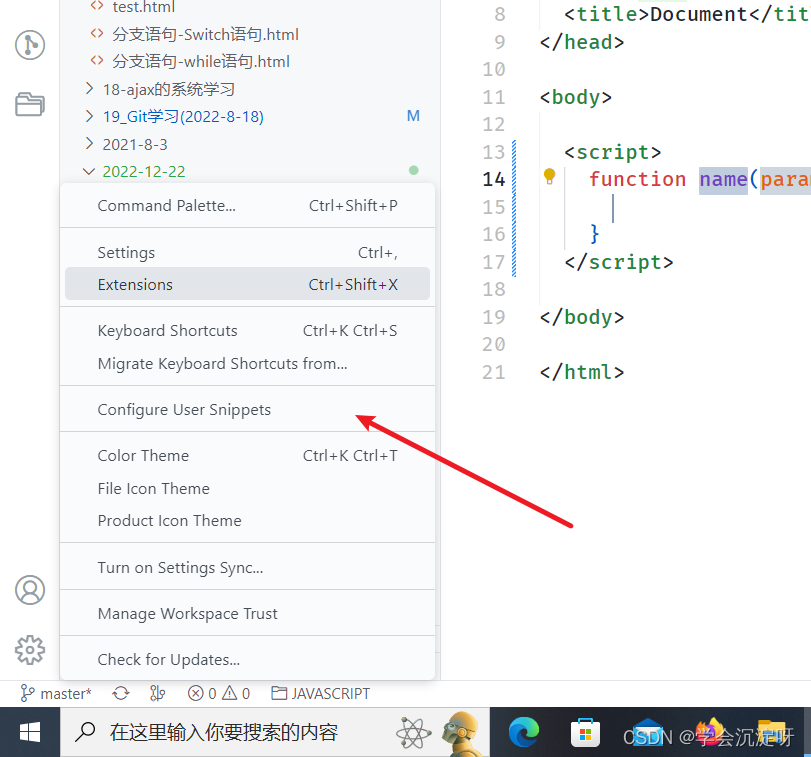811x757 pixels.
Task: Open Keyboard Shortcuts menu entry
Action: [x=247, y=331]
